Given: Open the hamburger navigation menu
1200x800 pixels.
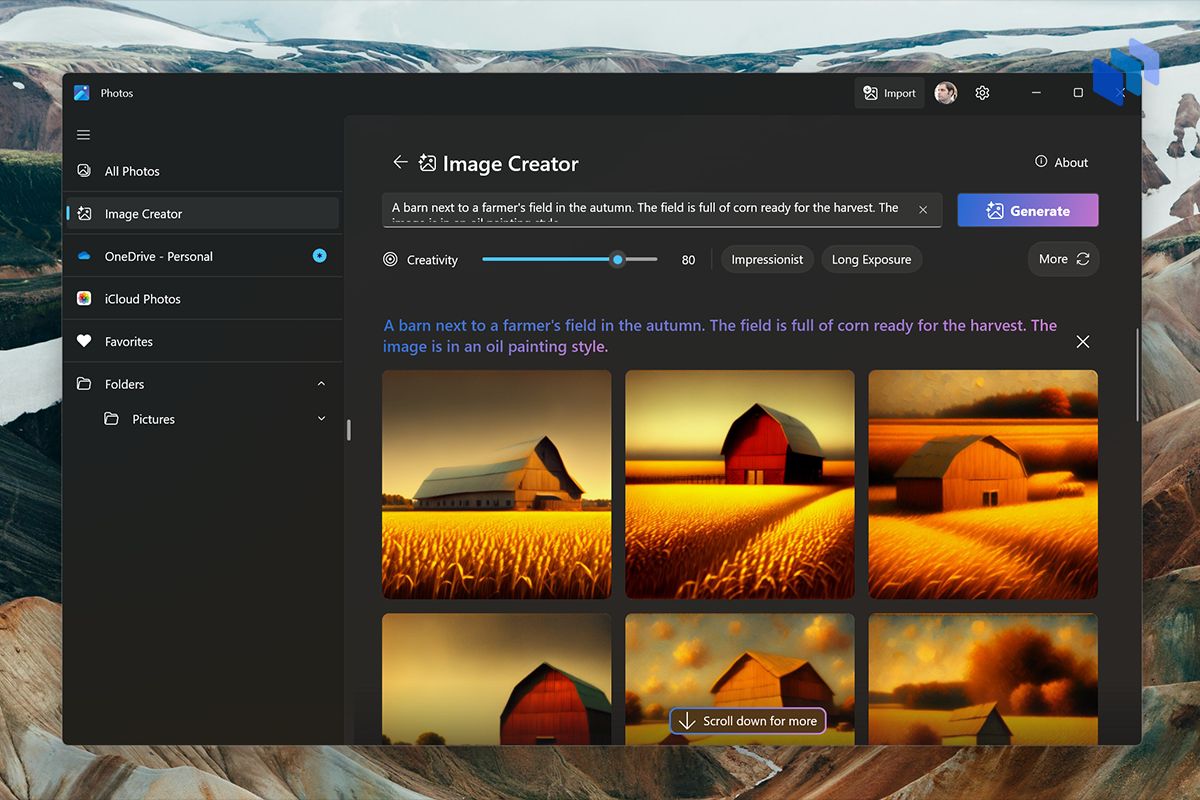Looking at the screenshot, I should [84, 135].
